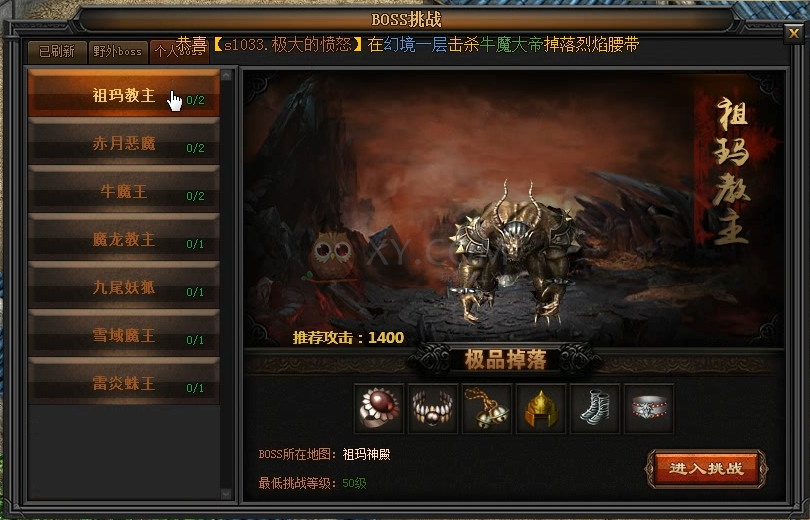The width and height of the screenshot is (810, 520).
Task: Click the boss list scrollbar up arrow
Action: pos(226,75)
